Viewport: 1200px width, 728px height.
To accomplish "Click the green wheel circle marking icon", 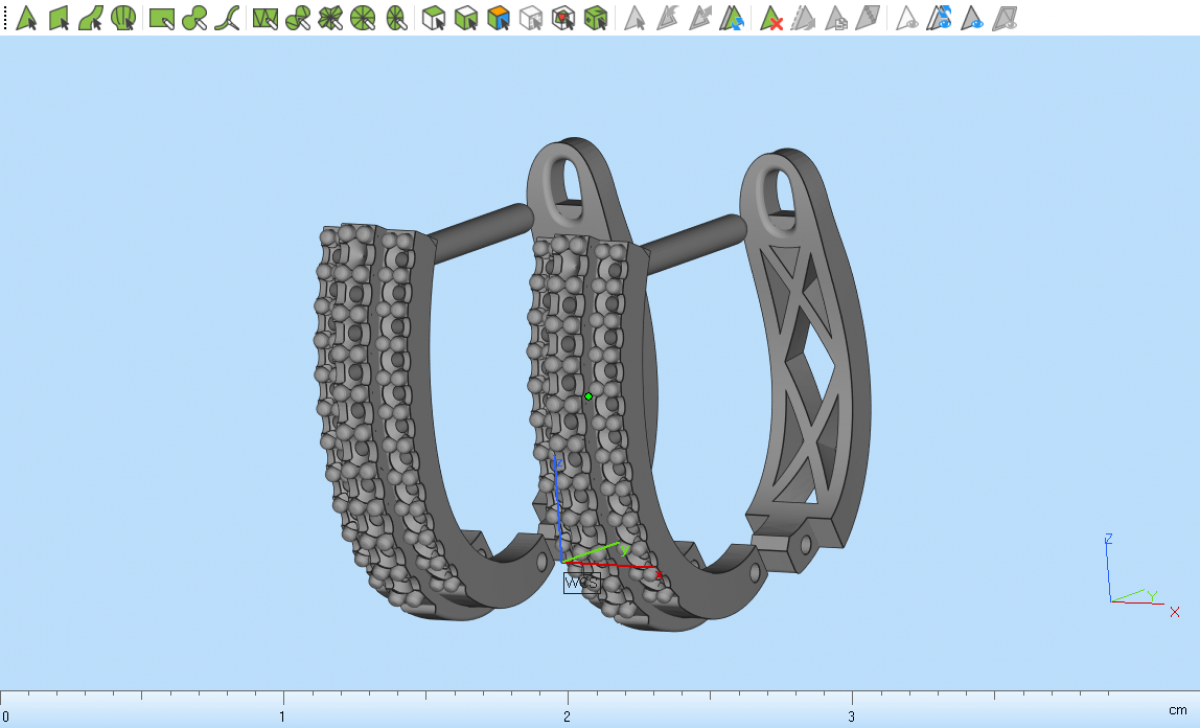I will coord(363,18).
